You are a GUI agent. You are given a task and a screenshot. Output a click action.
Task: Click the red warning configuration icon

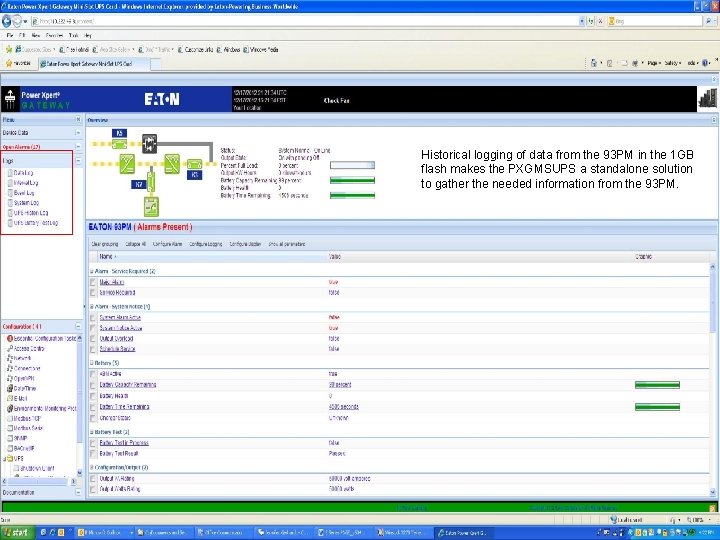pyautogui.click(x=10, y=338)
